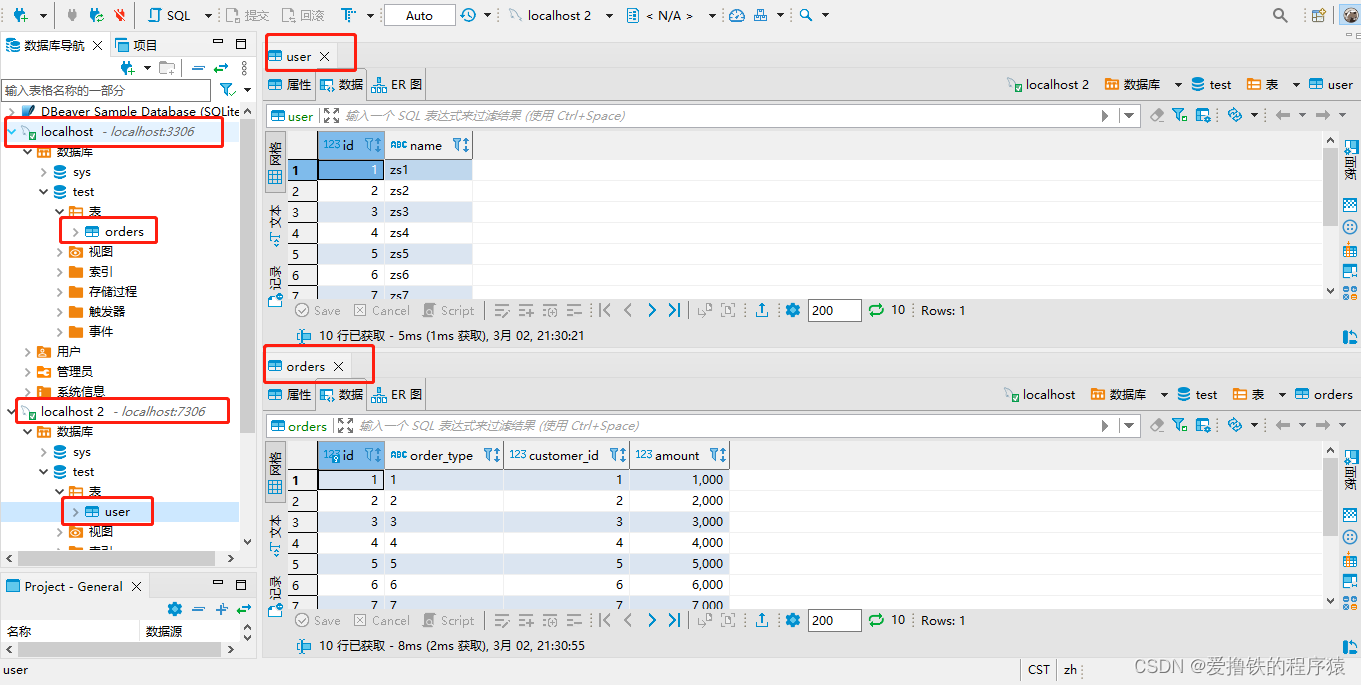
Task: Open ER 图 tab in orders editor
Action: 397,395
